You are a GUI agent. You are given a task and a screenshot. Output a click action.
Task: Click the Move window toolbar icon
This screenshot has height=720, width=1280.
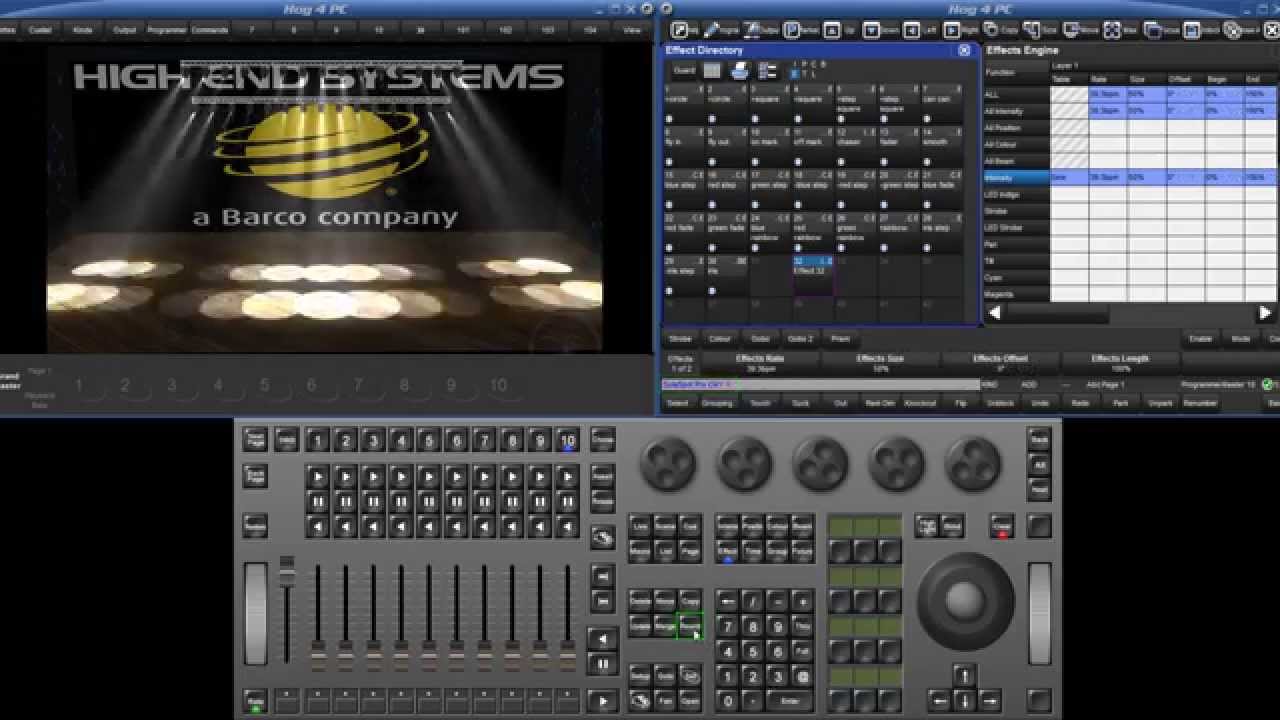point(1083,31)
